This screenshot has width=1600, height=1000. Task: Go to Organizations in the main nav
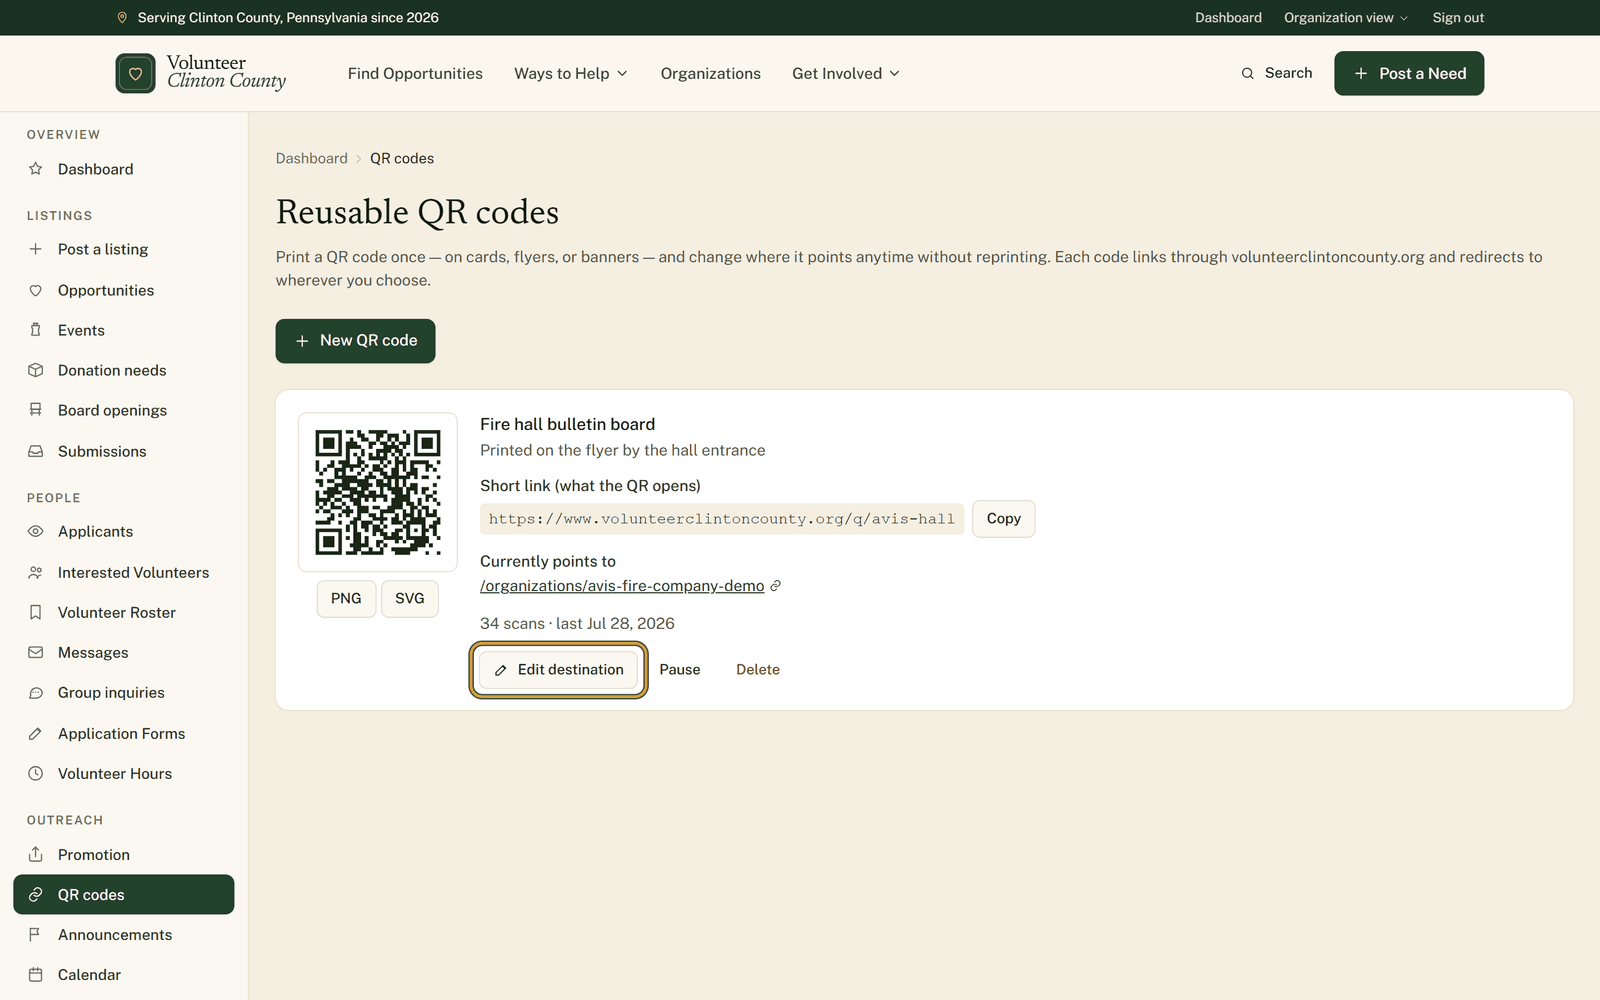click(x=710, y=73)
